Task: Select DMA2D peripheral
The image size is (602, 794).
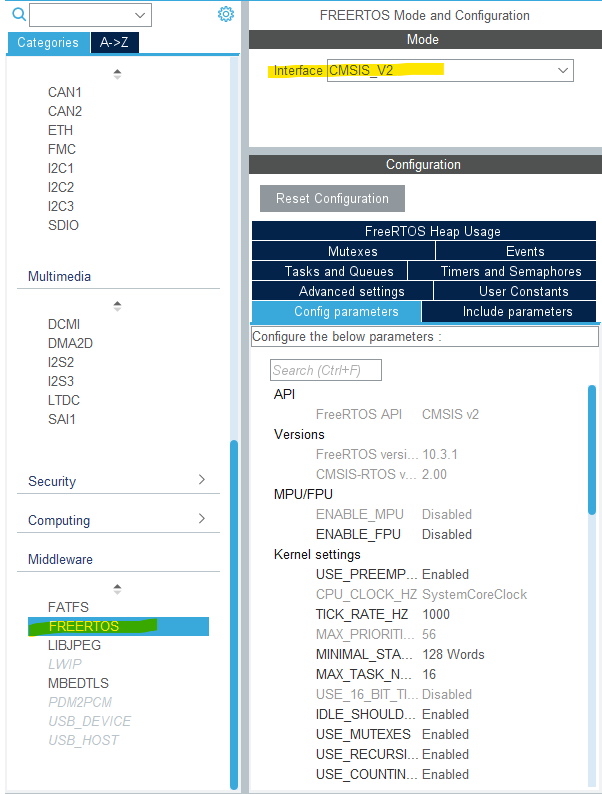Action: click(x=70, y=343)
